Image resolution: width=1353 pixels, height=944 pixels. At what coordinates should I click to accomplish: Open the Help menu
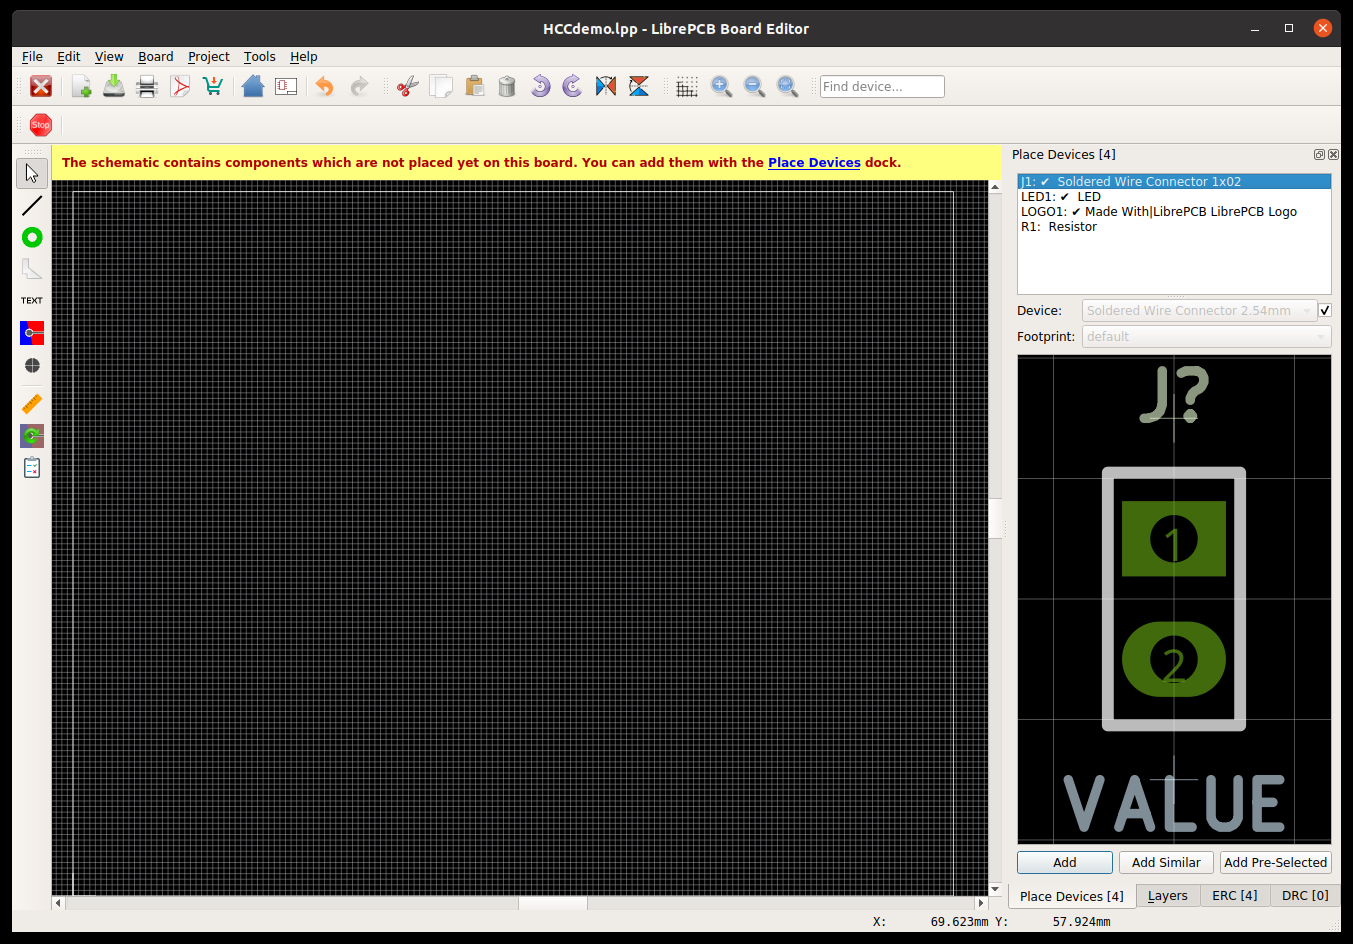click(x=304, y=57)
